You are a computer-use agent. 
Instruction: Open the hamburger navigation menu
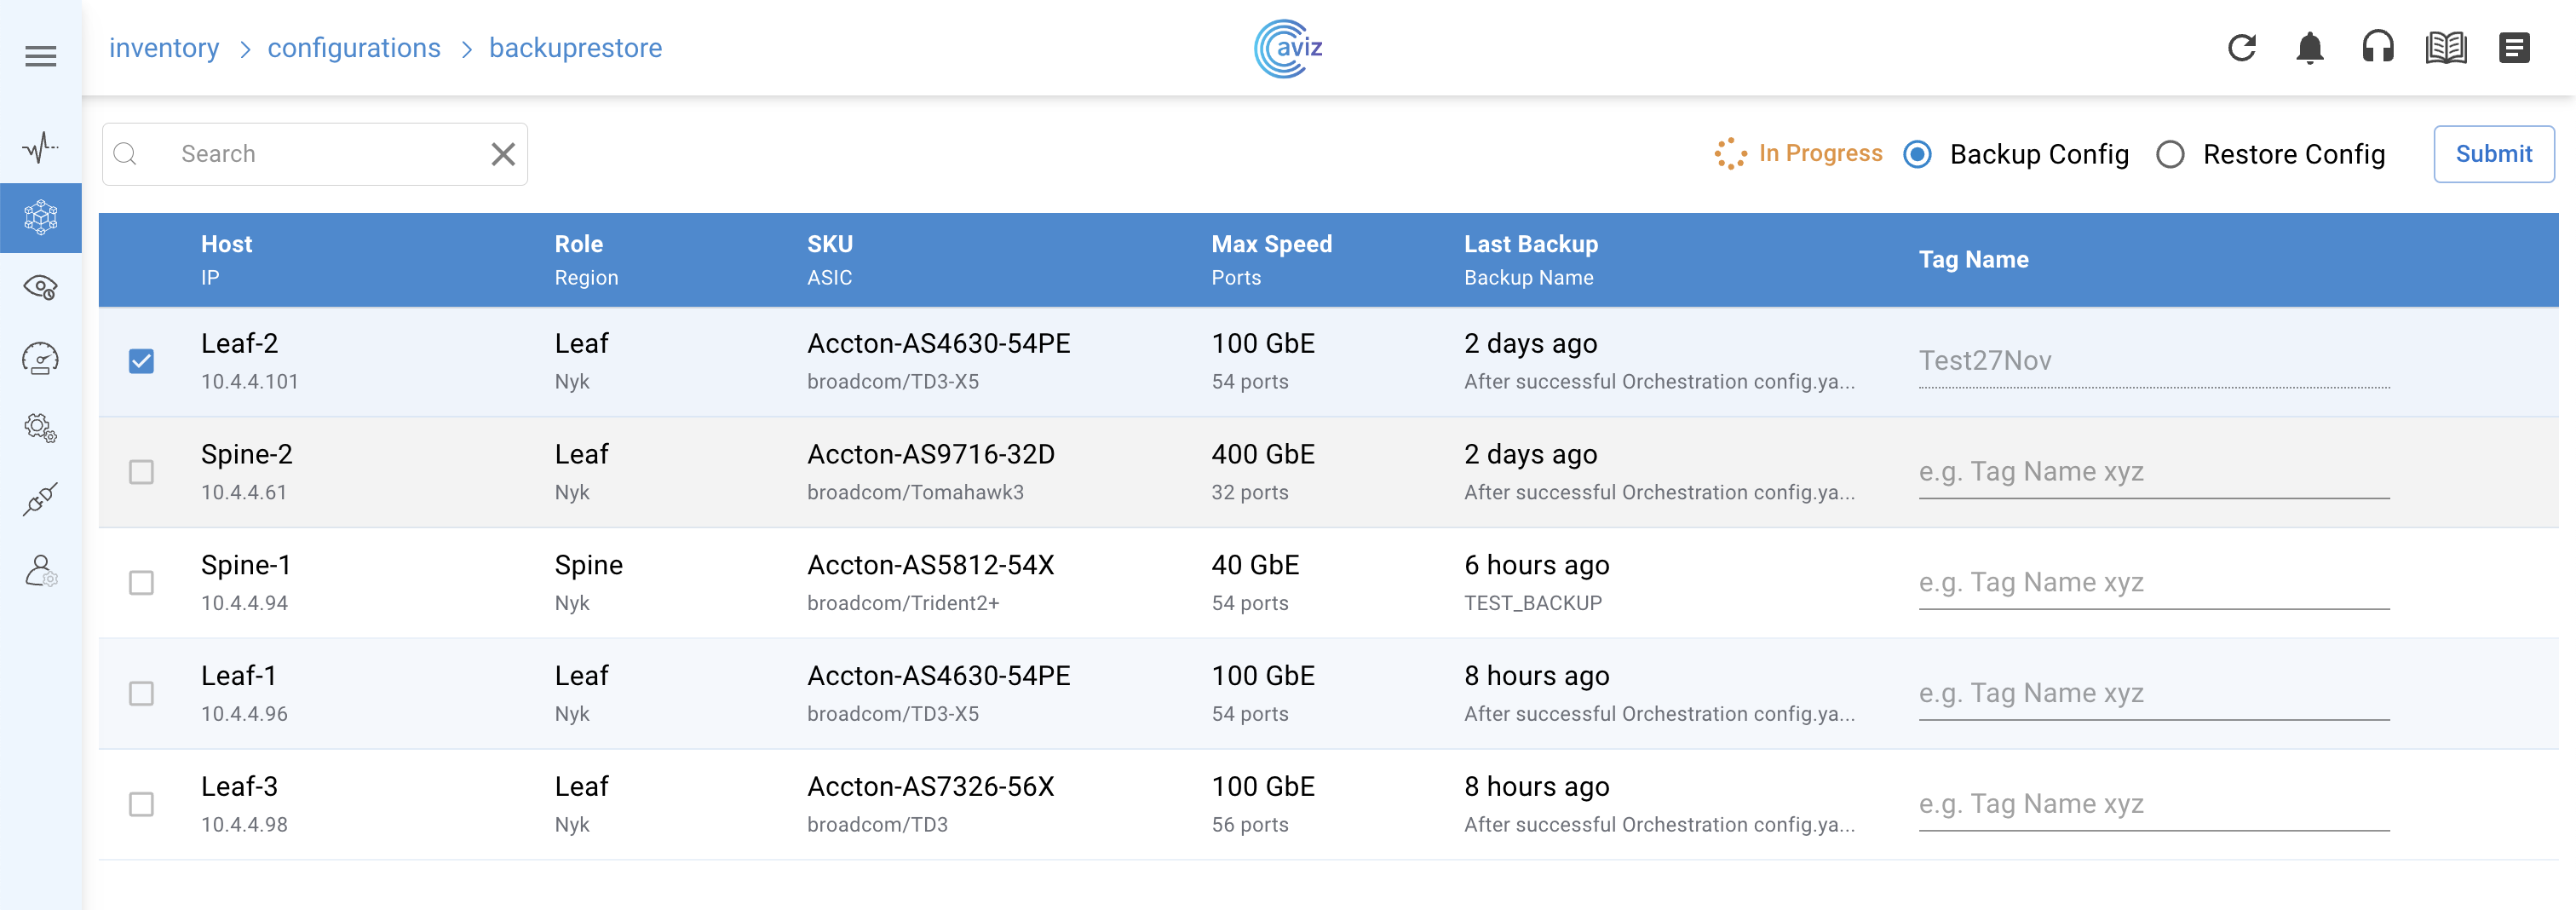[x=40, y=56]
